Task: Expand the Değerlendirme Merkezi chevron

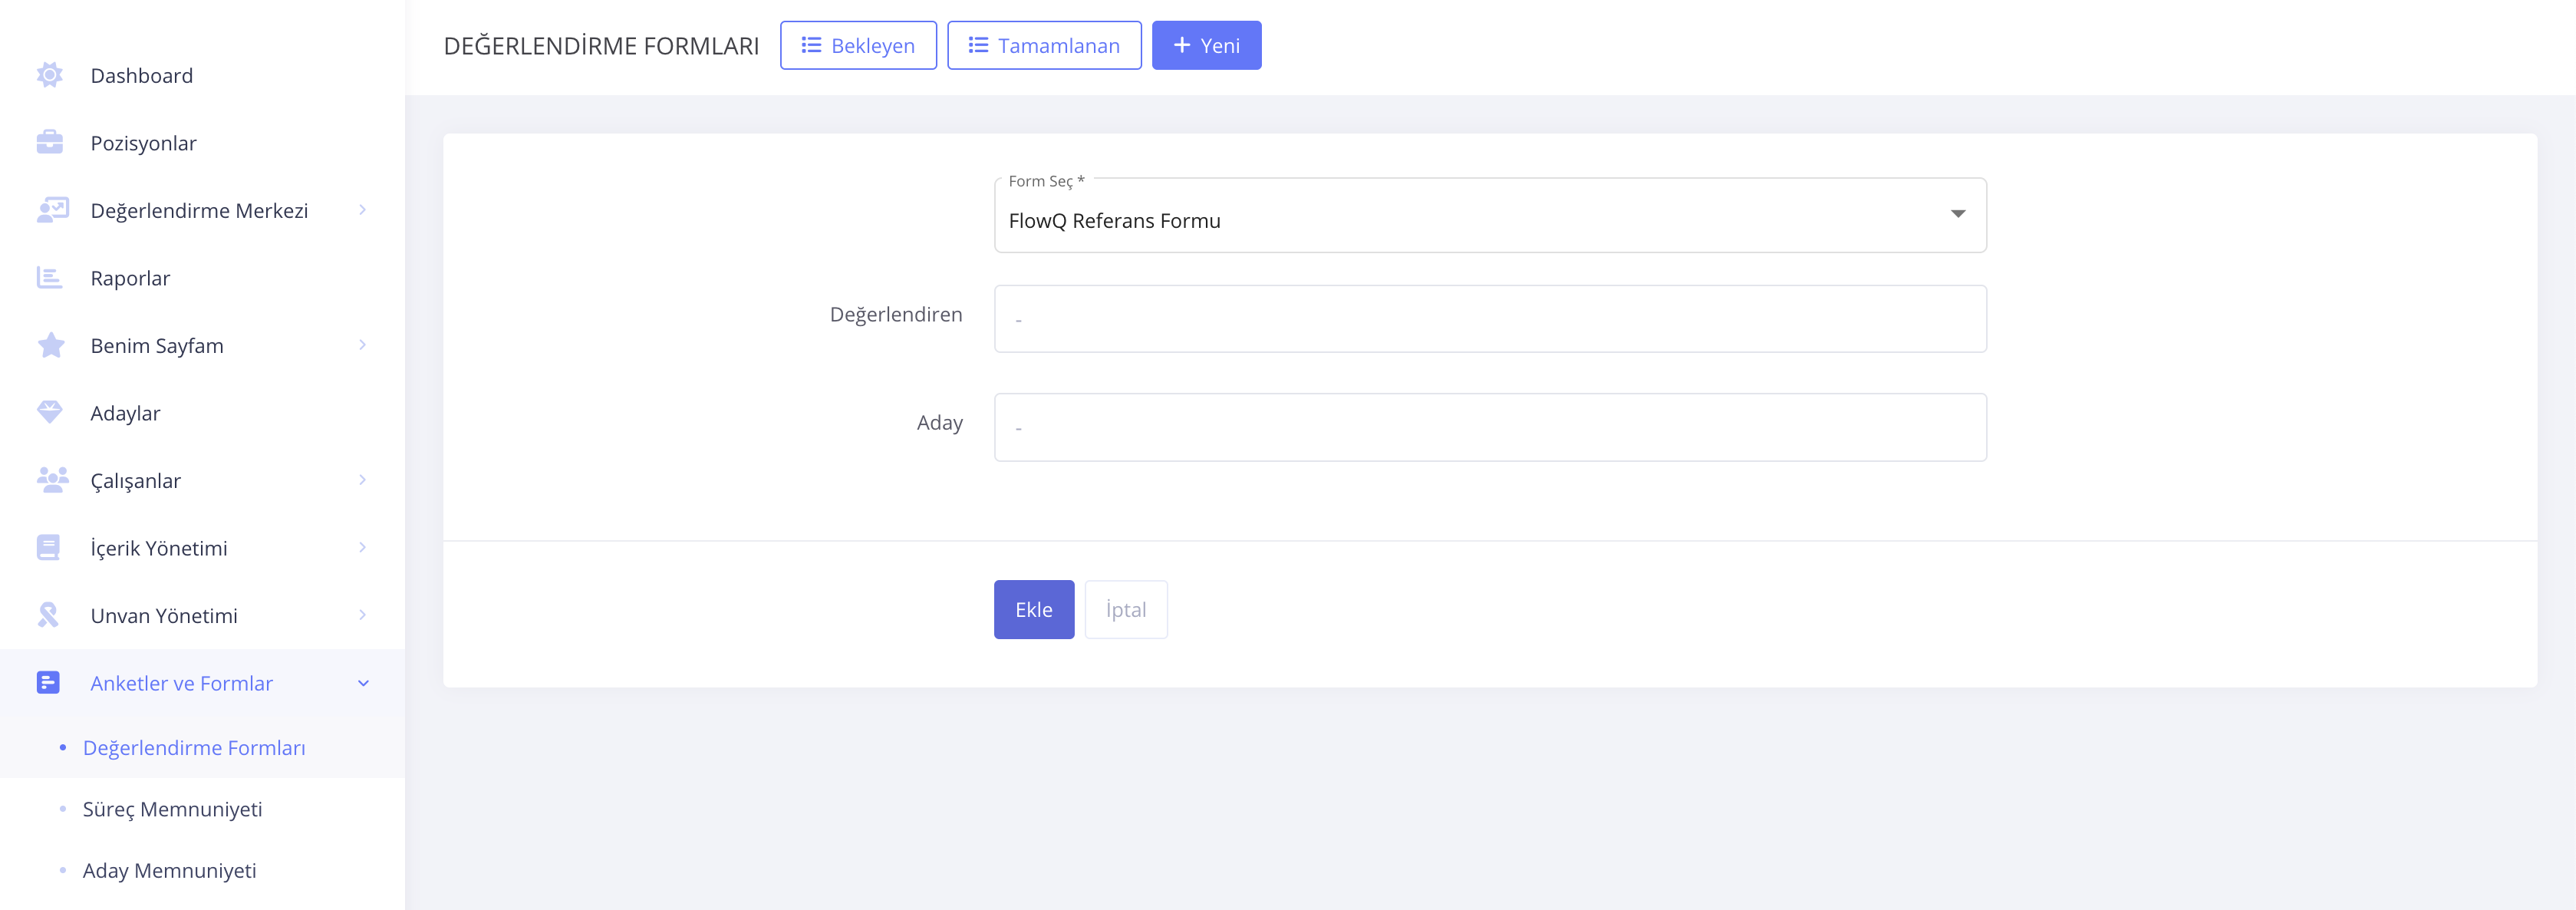Action: tap(362, 210)
